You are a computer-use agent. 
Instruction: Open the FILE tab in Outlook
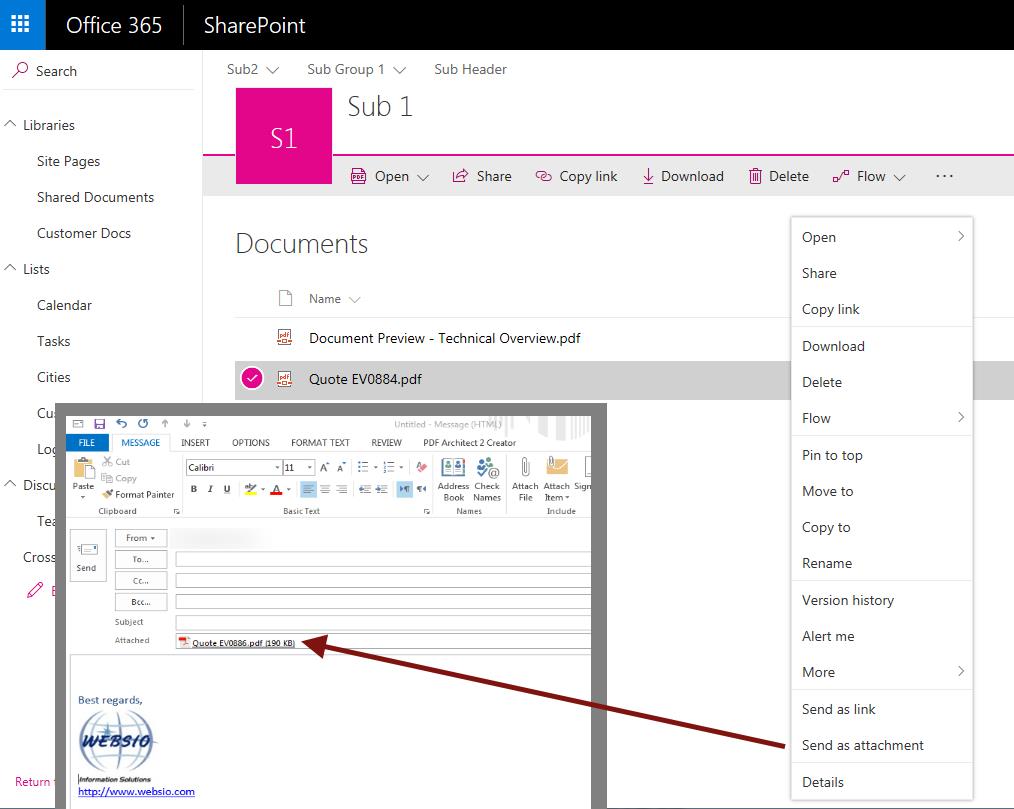(x=87, y=442)
